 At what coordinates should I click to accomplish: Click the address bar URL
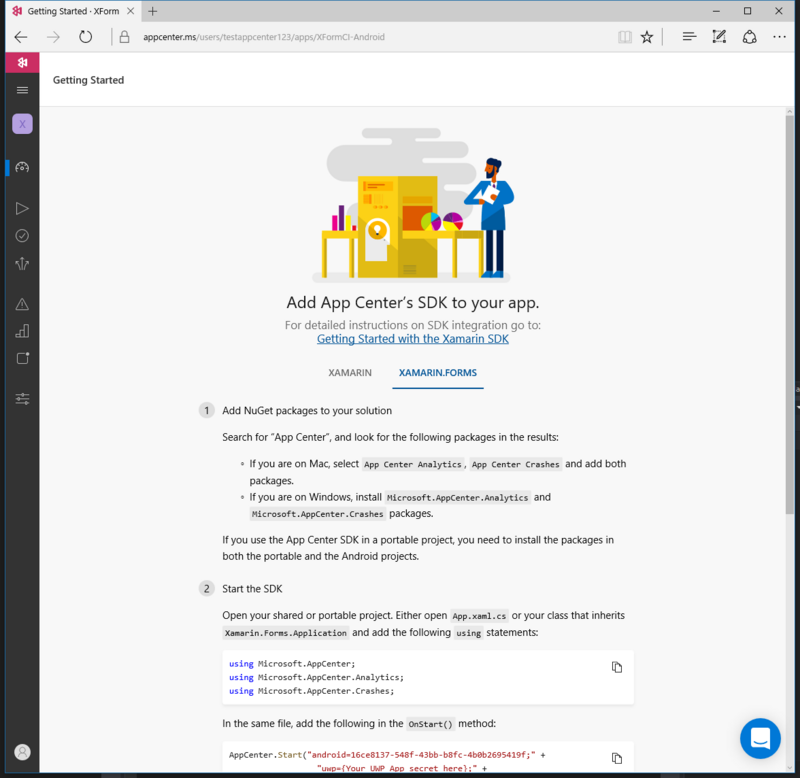(x=264, y=37)
